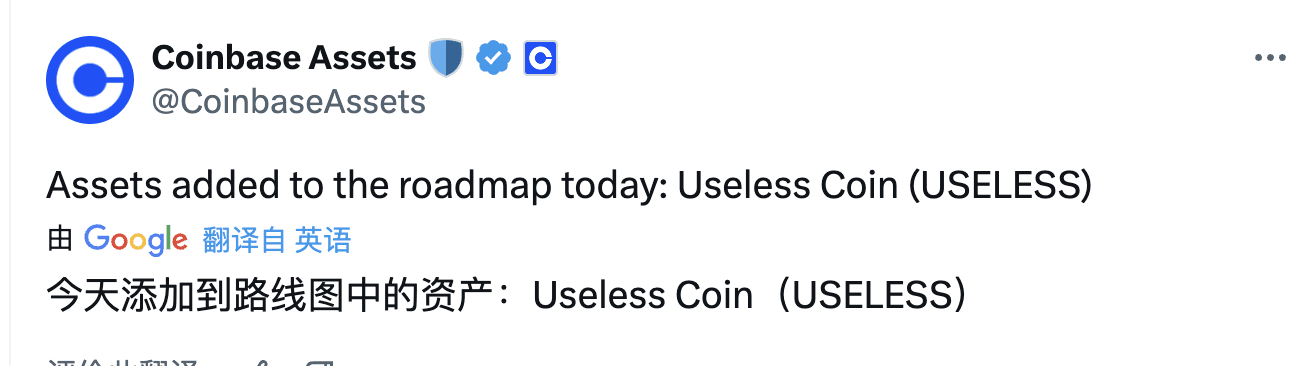Viewport: 1308px width, 366px height.
Task: Click the square Coinbase affiliate badge
Action: coord(540,59)
